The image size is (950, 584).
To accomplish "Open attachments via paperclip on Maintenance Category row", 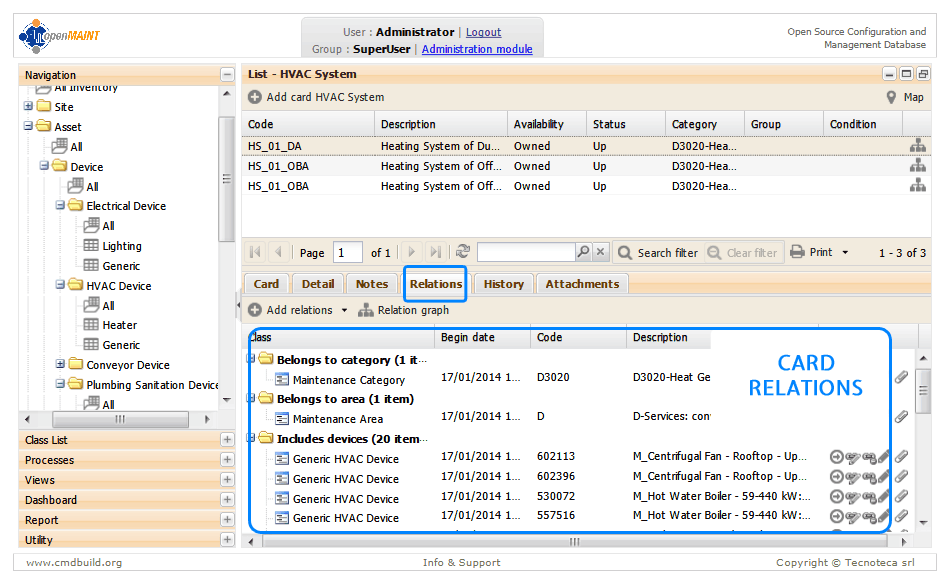I will click(x=900, y=377).
